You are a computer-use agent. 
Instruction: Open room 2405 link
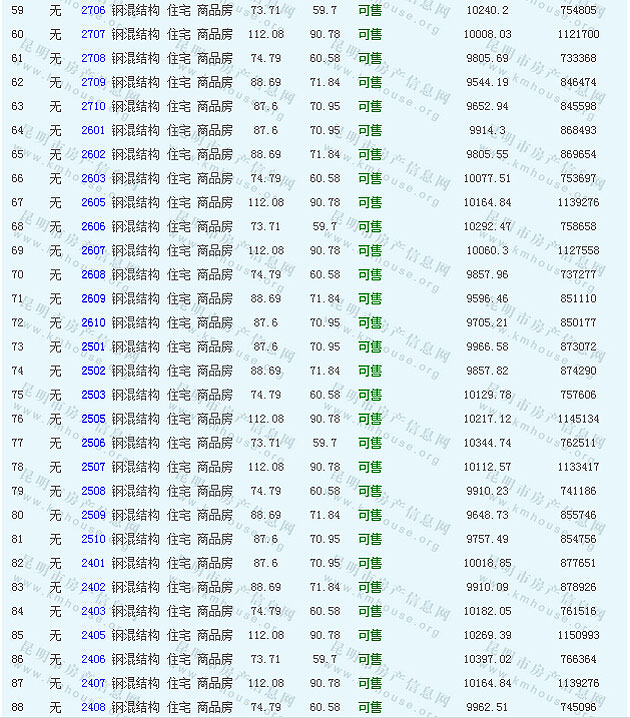click(93, 635)
